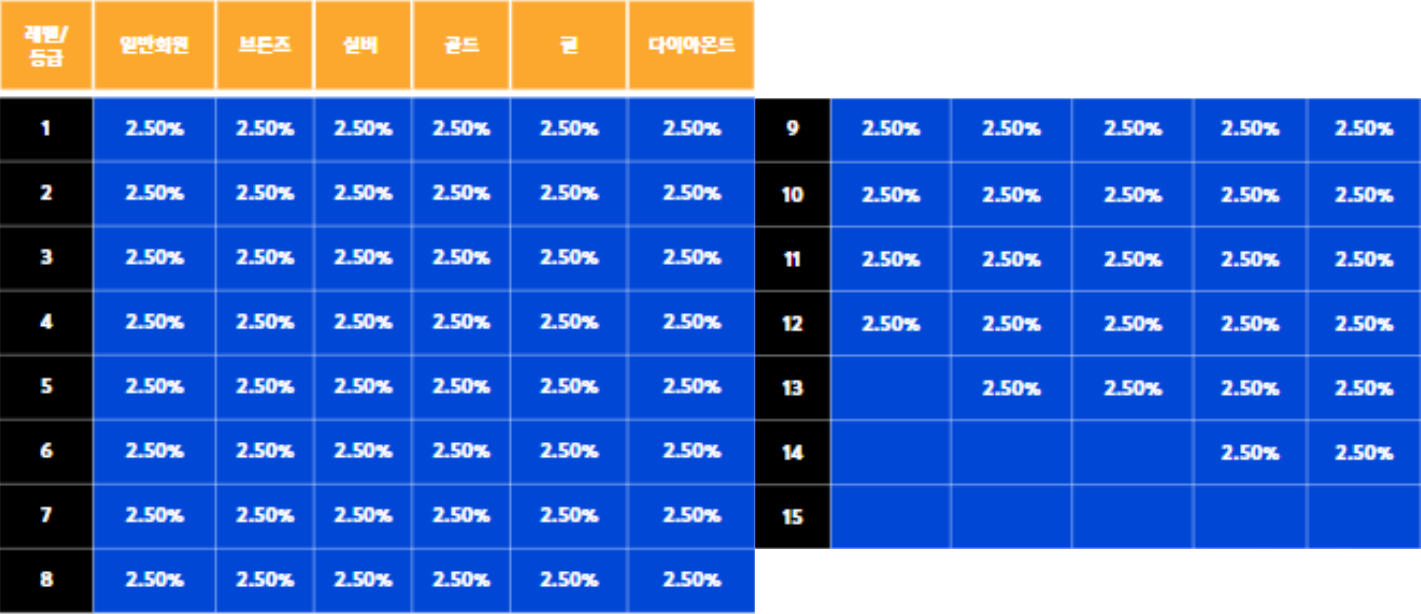This screenshot has height=614, width=1421.
Task: Click the 골드 column header
Action: [x=461, y=45]
